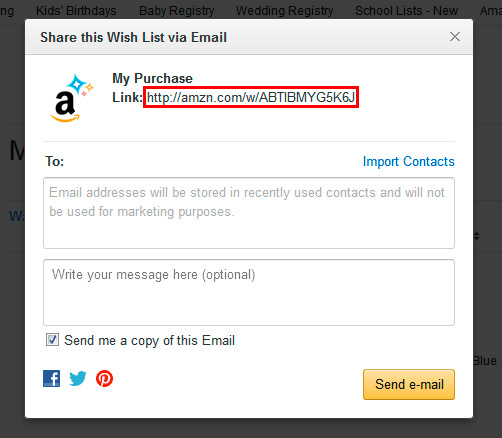Open the Kids' Birthdays tab

[x=76, y=11]
